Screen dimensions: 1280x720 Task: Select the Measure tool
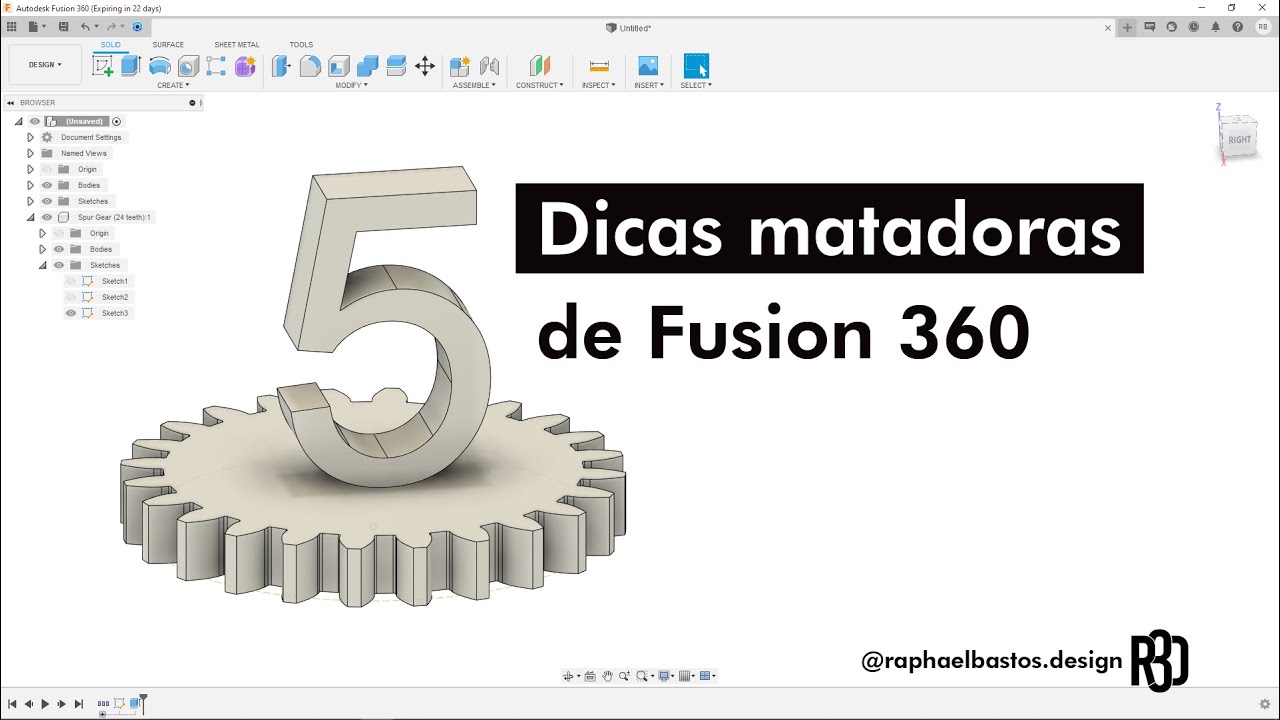point(599,67)
